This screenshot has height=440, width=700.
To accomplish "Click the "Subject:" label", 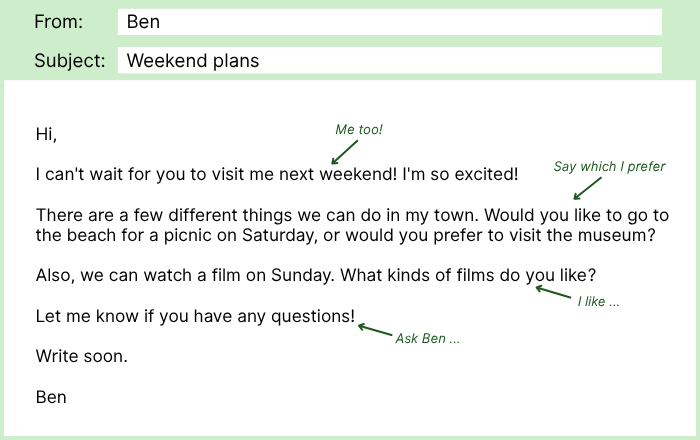I will [69, 60].
